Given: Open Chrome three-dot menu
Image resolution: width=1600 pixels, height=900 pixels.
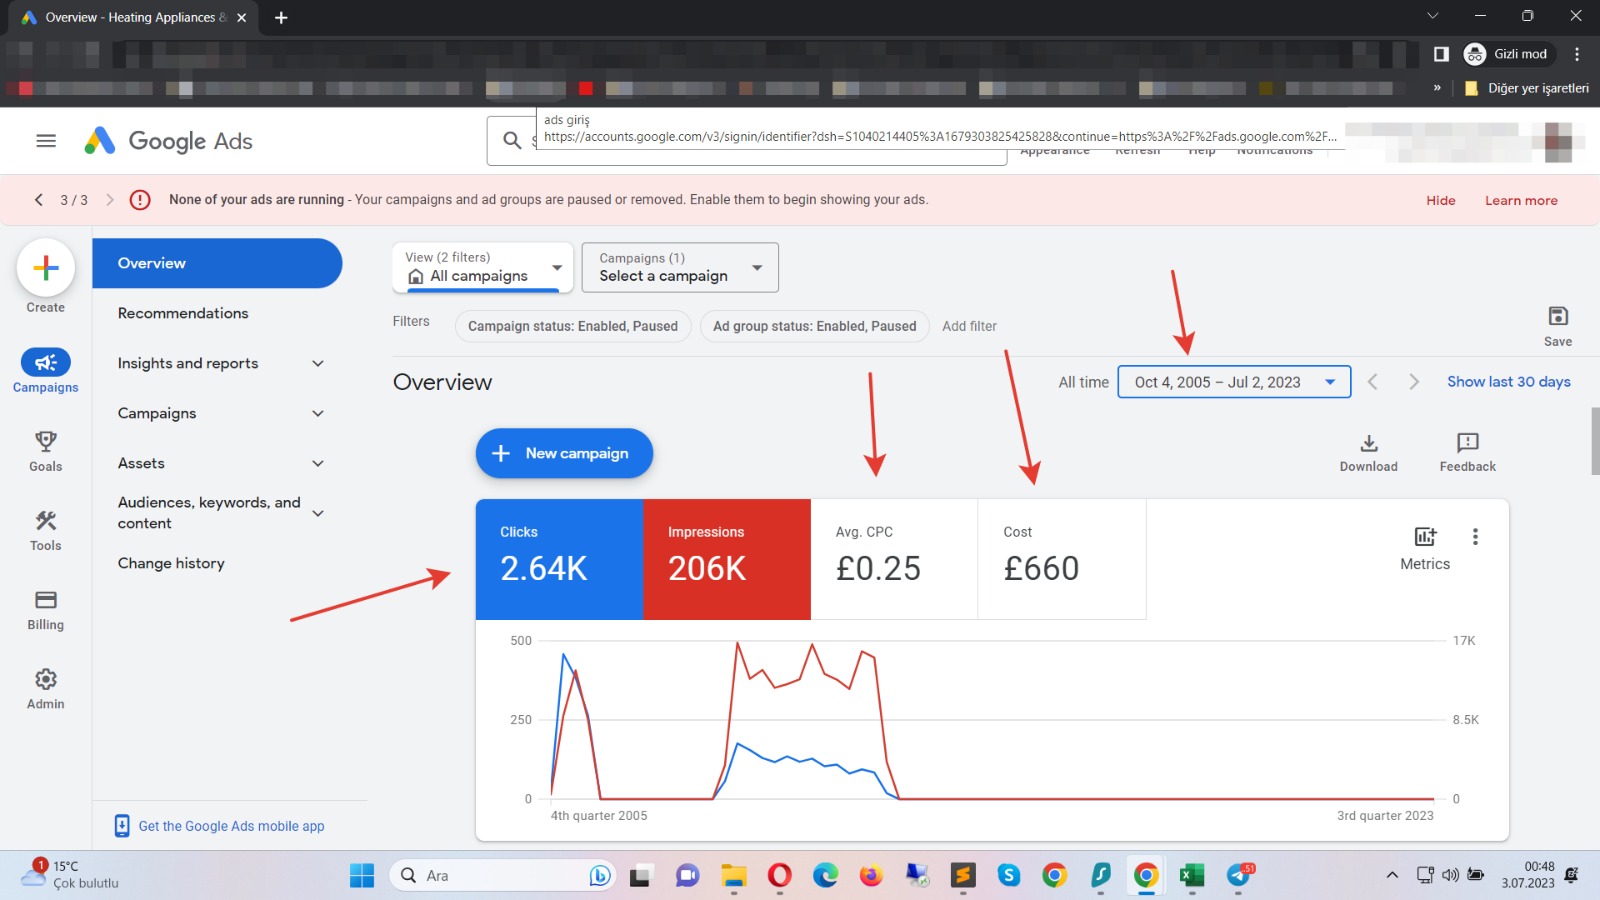Looking at the screenshot, I should coord(1577,54).
